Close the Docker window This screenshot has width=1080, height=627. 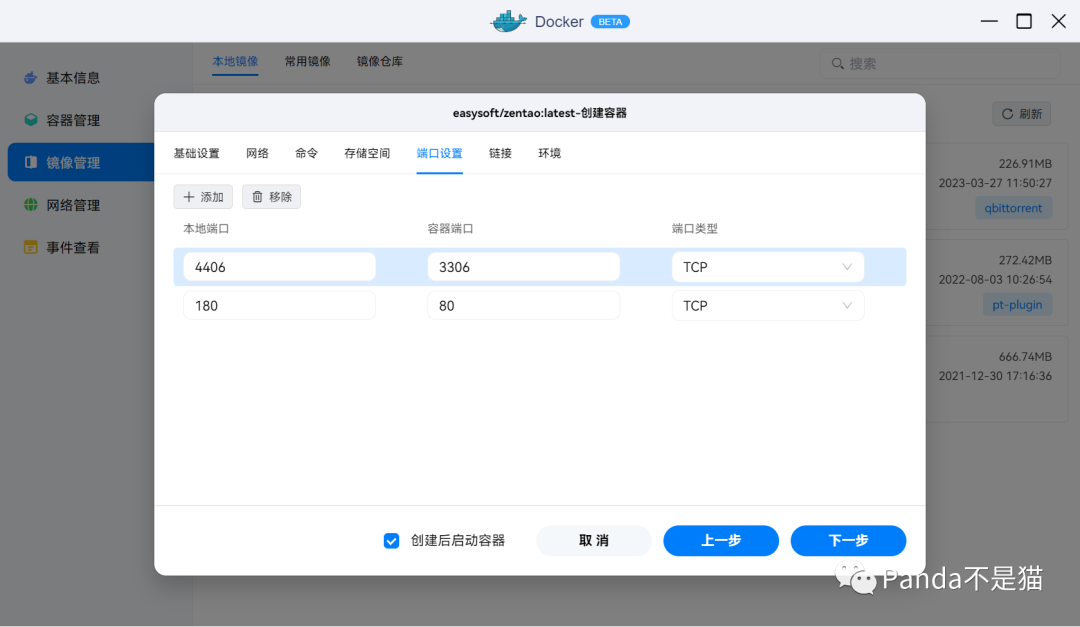[x=1059, y=21]
